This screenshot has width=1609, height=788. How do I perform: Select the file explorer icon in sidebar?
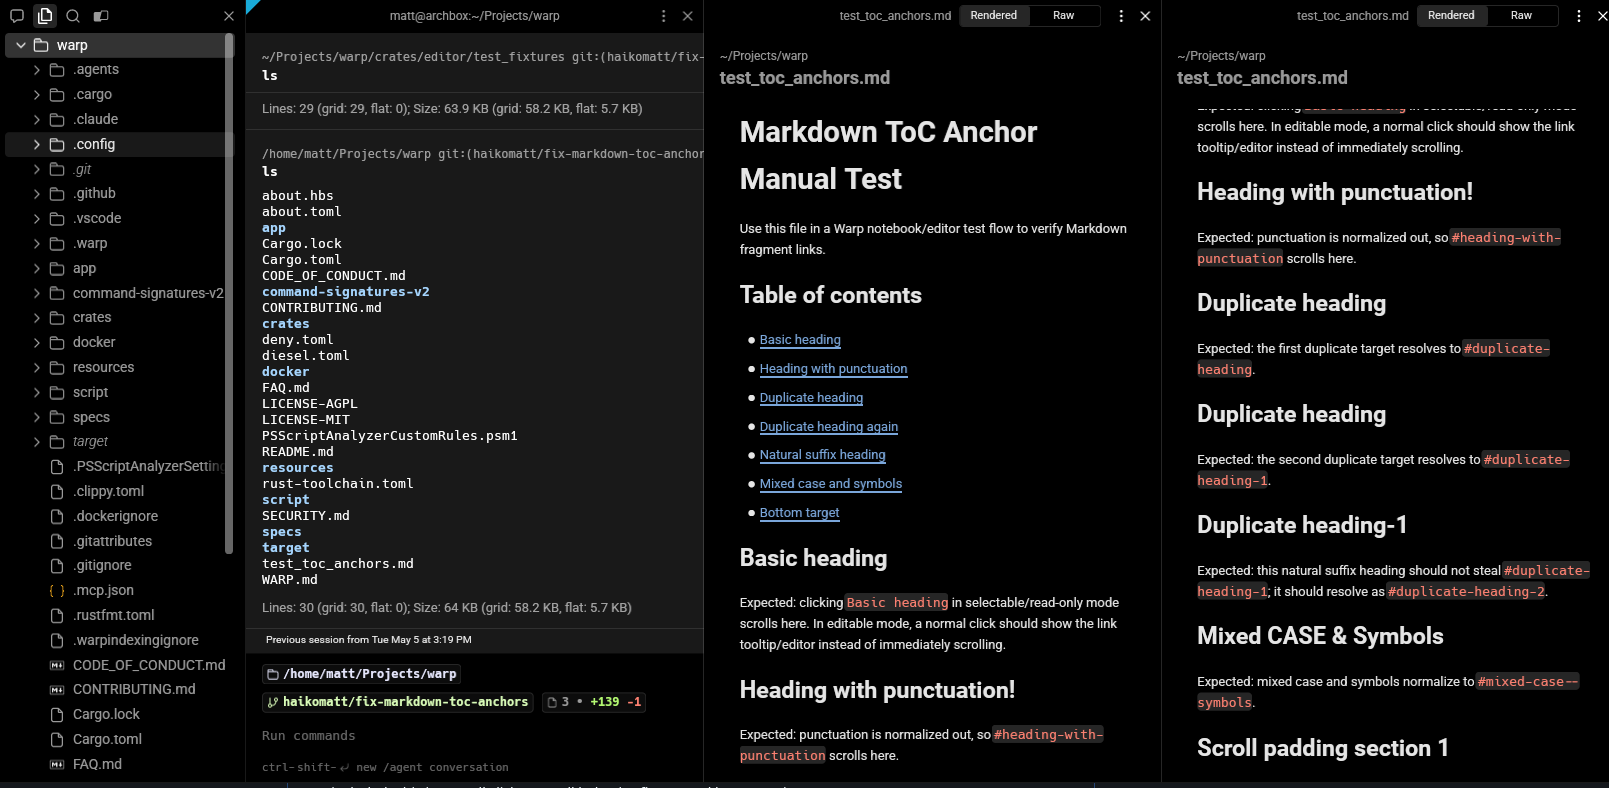(45, 16)
